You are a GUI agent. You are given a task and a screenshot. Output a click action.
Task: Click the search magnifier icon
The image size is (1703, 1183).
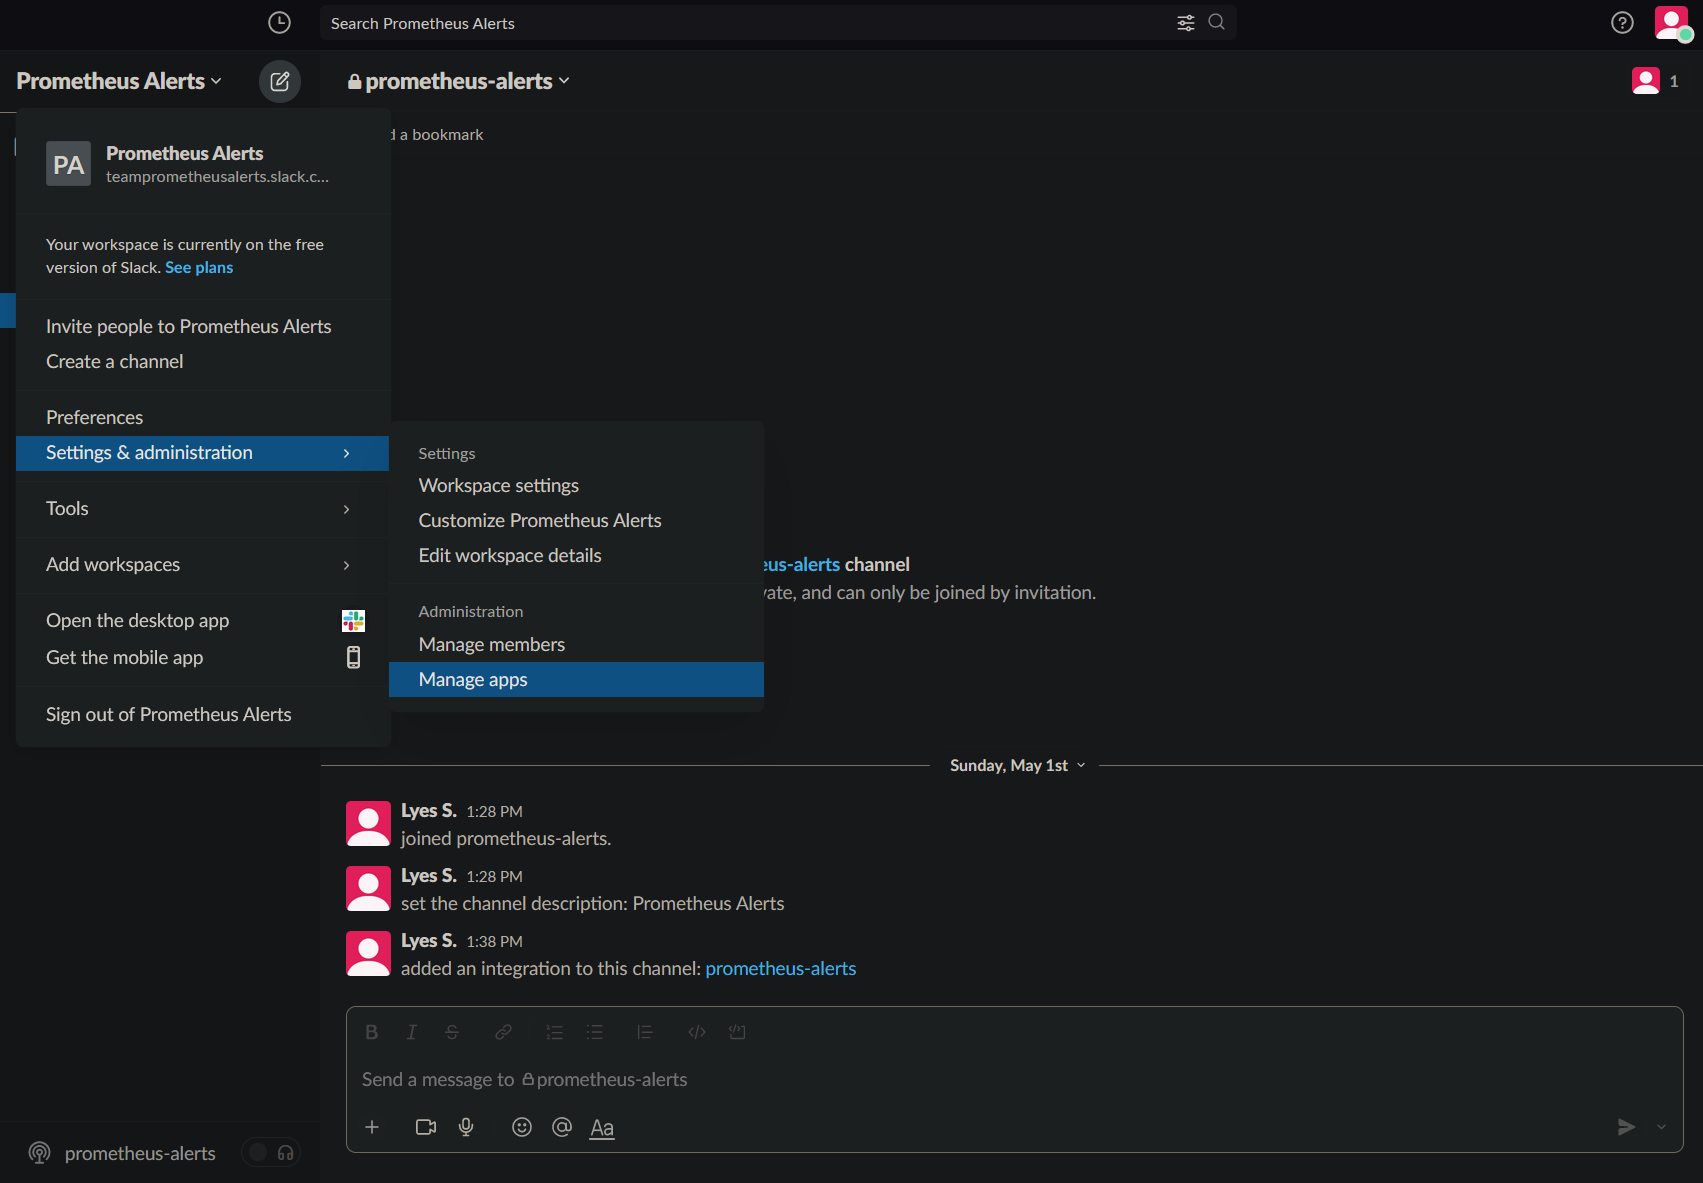click(x=1216, y=22)
